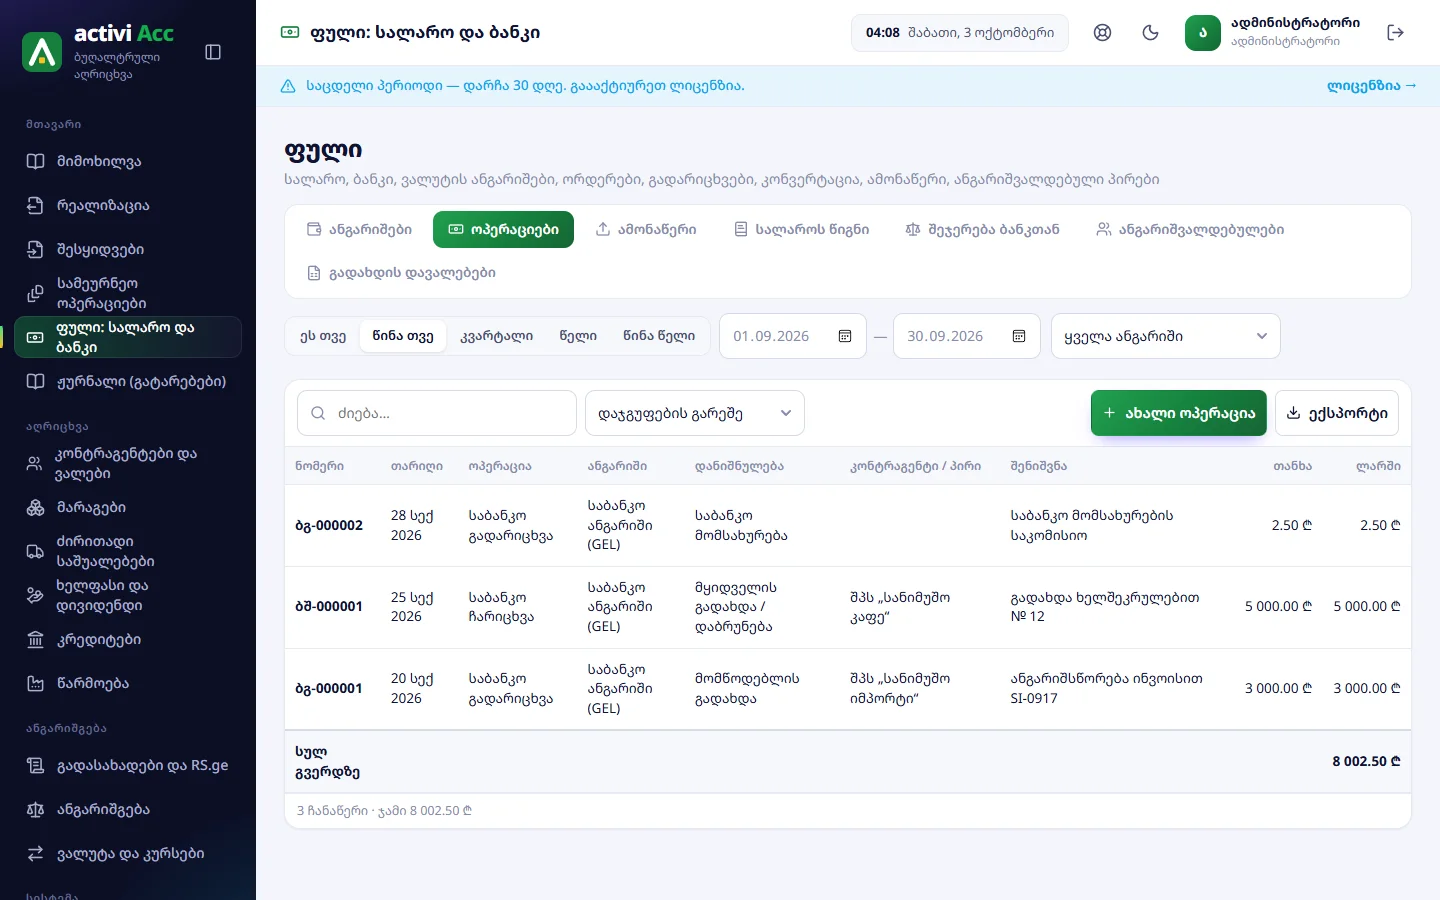Expand the დაჯგუფების გარეშე grouping dropdown

(x=695, y=413)
